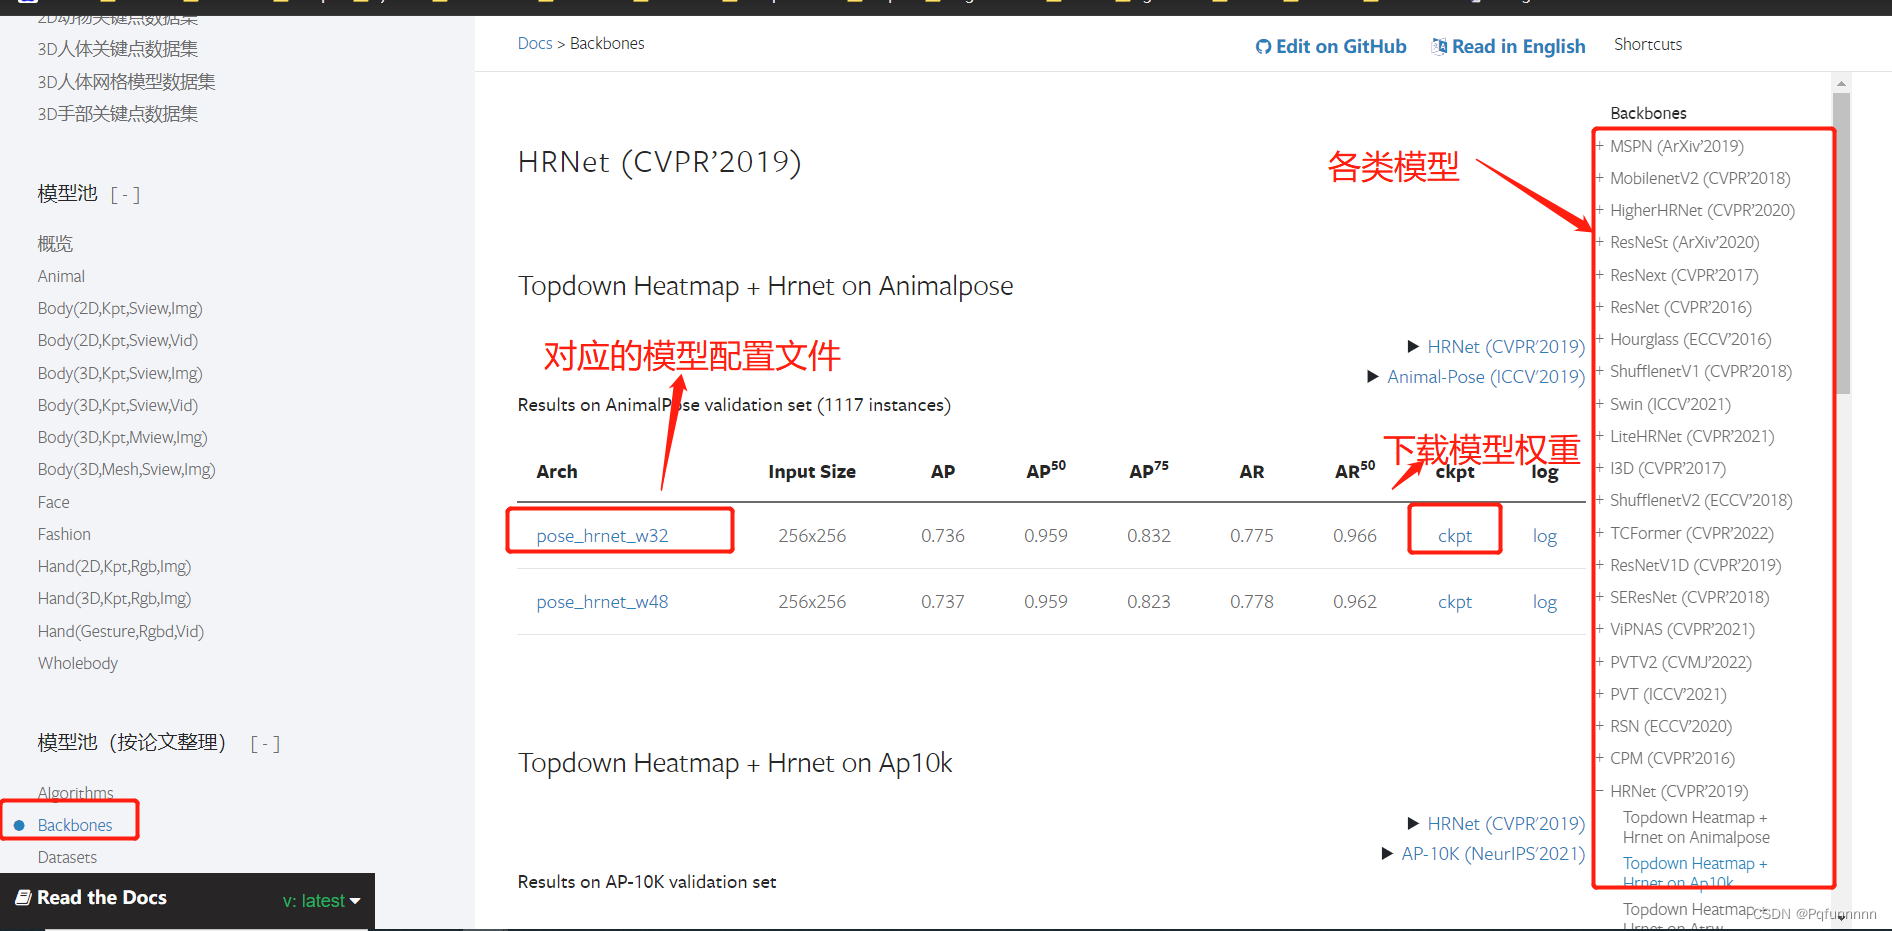Click the GitHub icon beside Edit on GitHub
Viewport: 1892px width, 931px height.
point(1263,46)
